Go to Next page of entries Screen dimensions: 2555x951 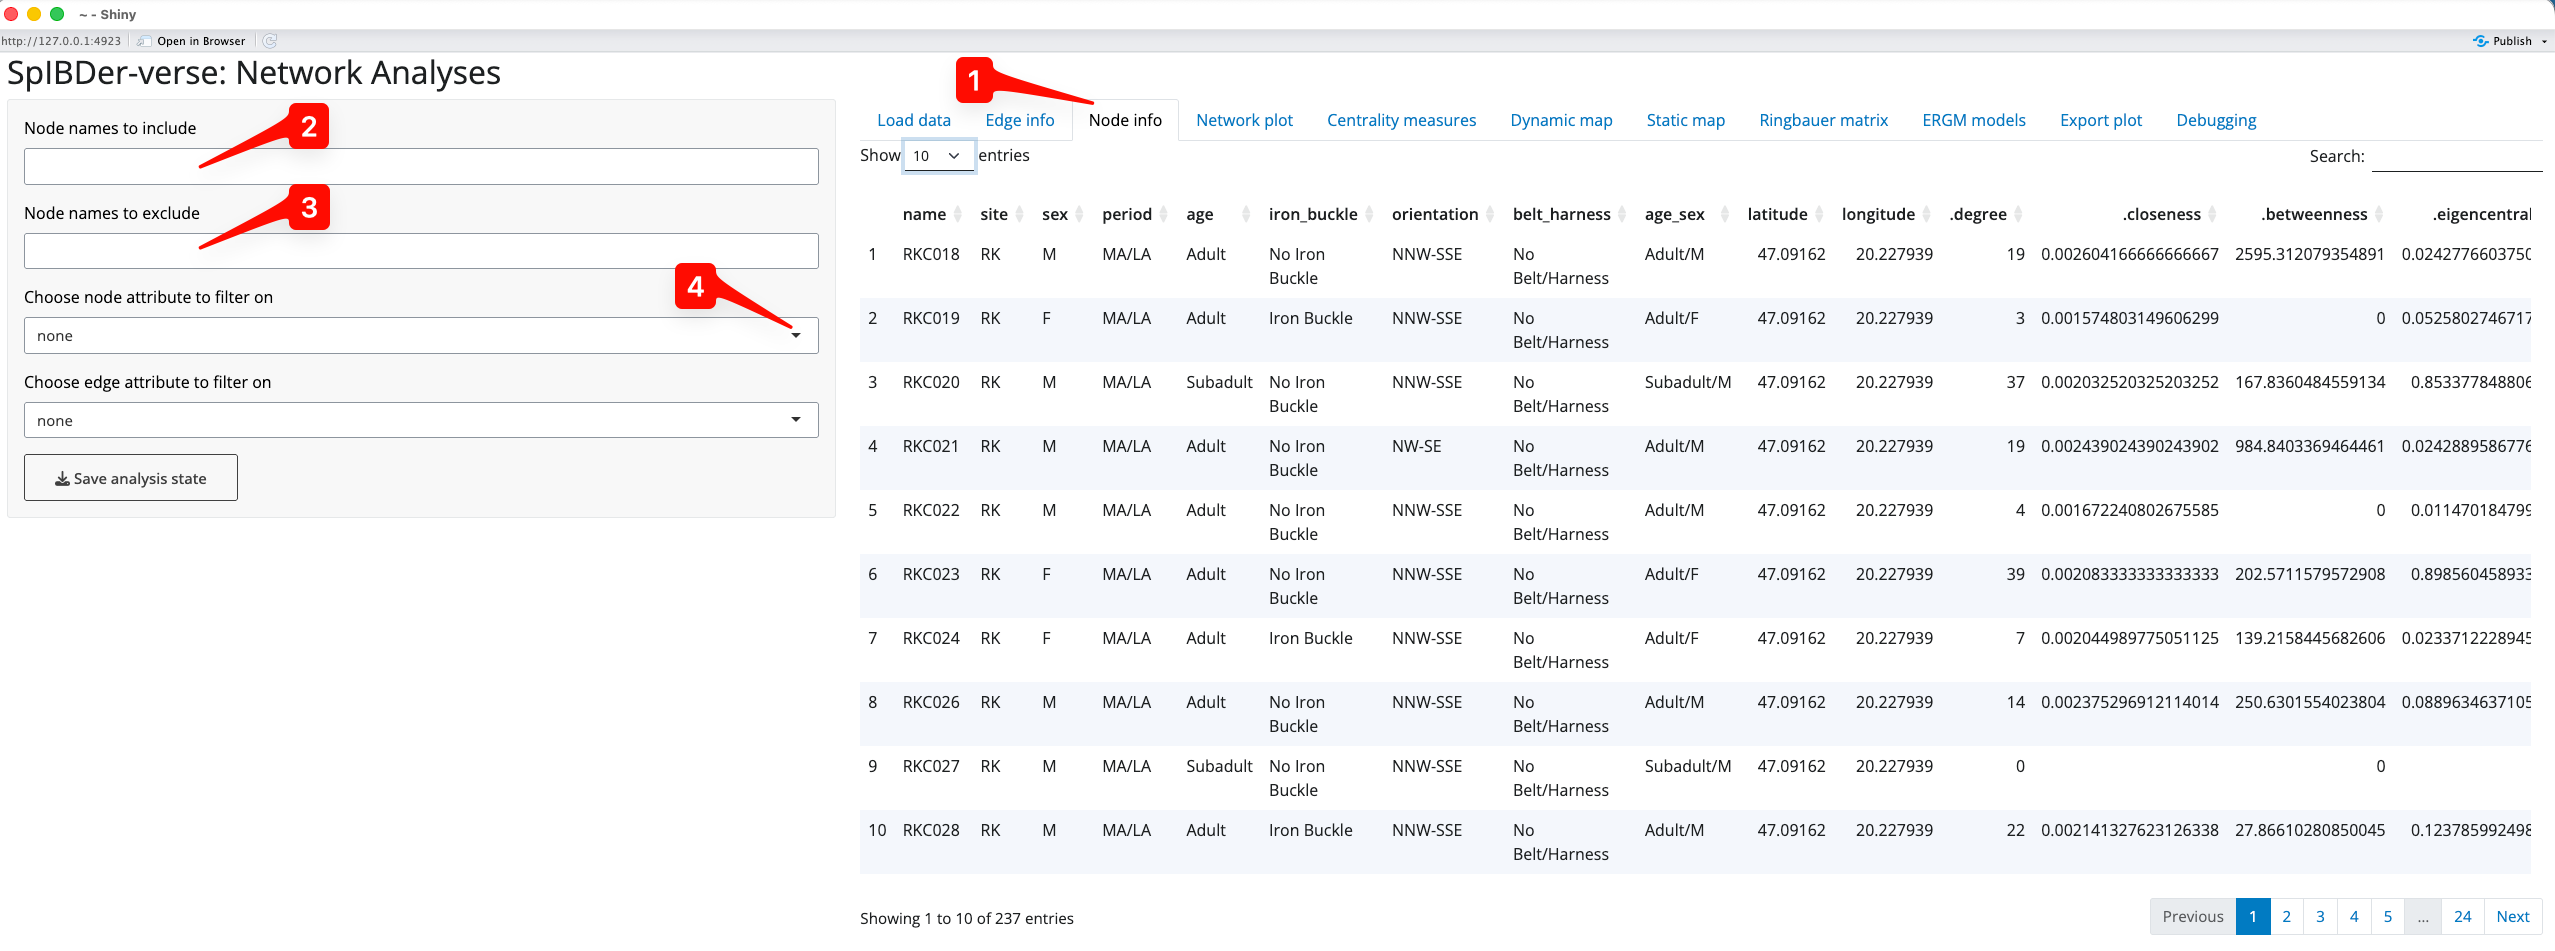pos(2512,916)
